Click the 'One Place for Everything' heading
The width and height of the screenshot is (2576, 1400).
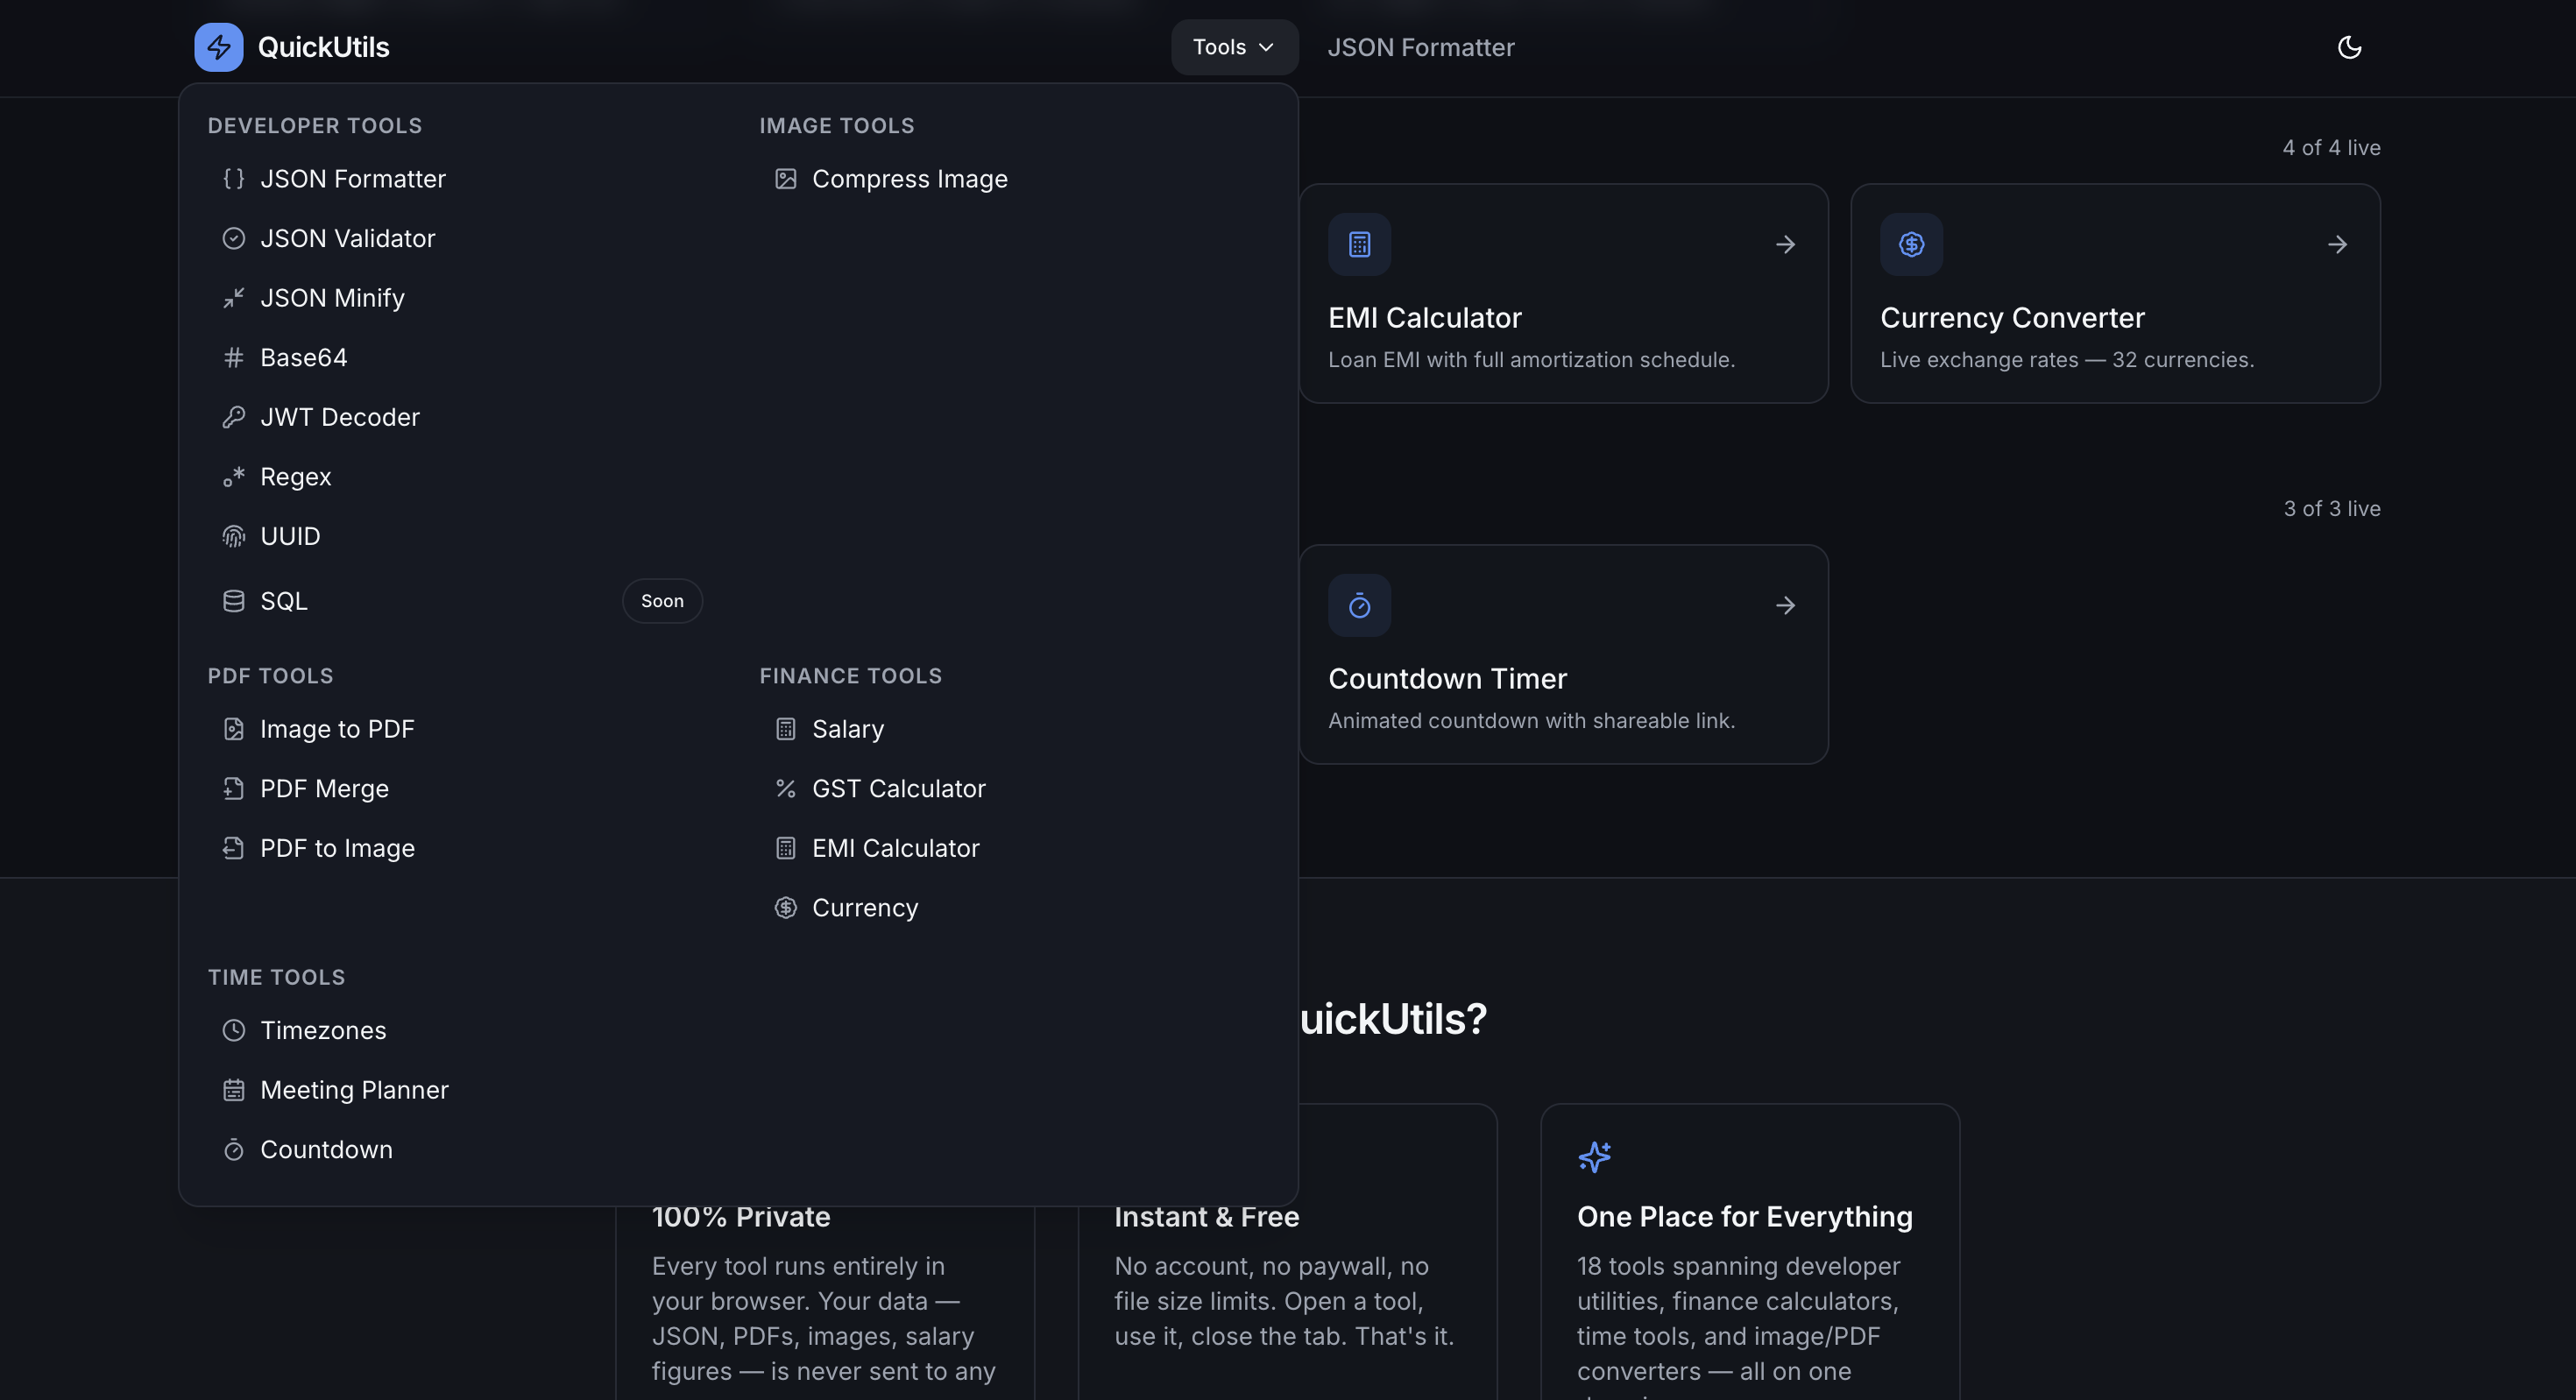point(1744,1217)
